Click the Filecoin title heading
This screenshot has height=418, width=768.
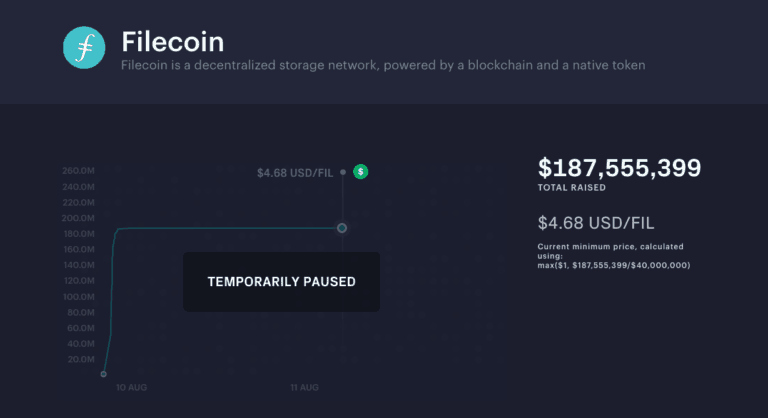point(172,42)
